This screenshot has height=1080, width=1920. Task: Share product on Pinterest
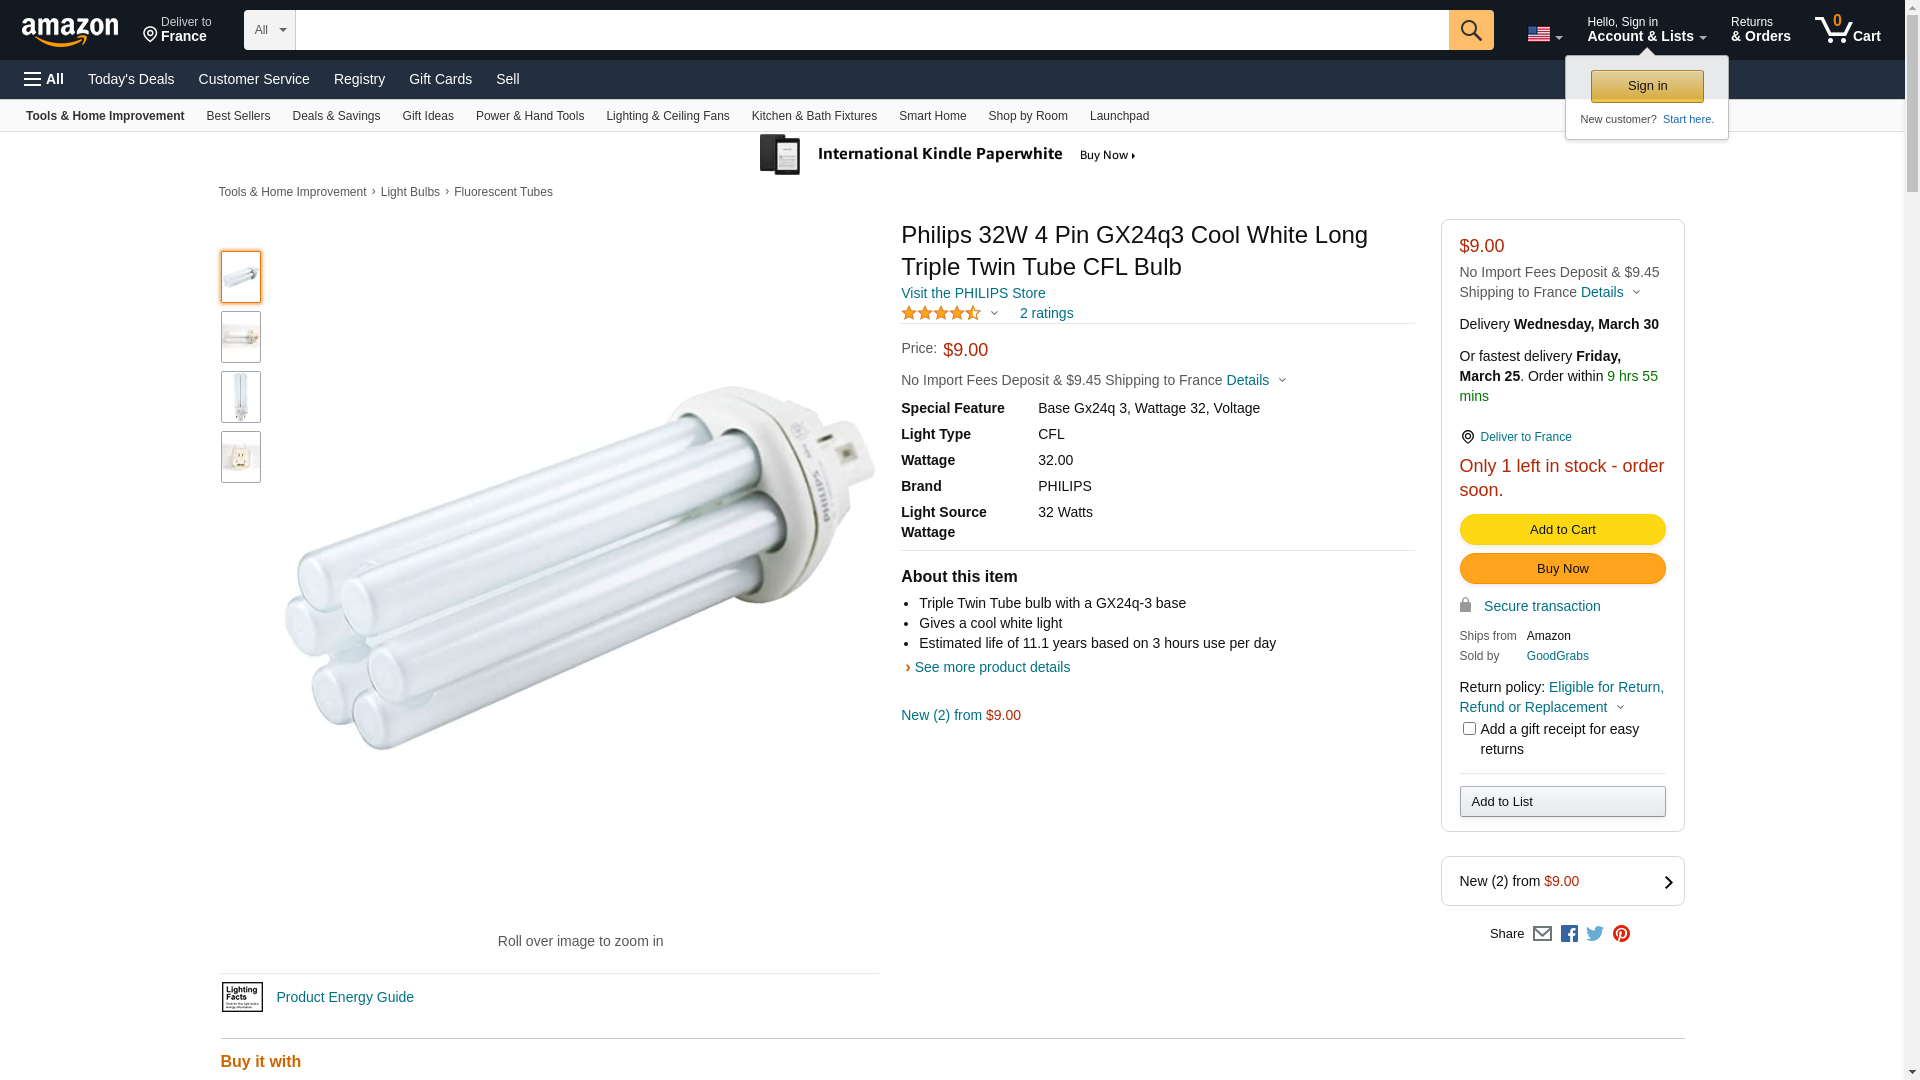(x=1621, y=934)
